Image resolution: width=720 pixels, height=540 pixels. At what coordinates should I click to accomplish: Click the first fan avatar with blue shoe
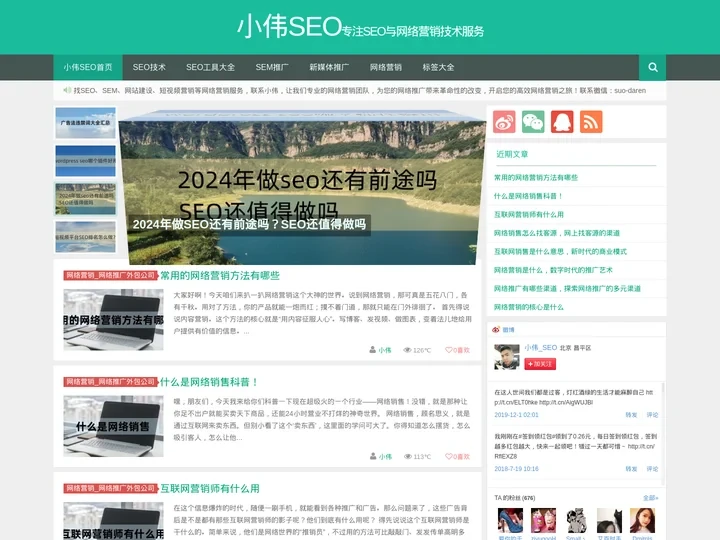click(x=510, y=520)
